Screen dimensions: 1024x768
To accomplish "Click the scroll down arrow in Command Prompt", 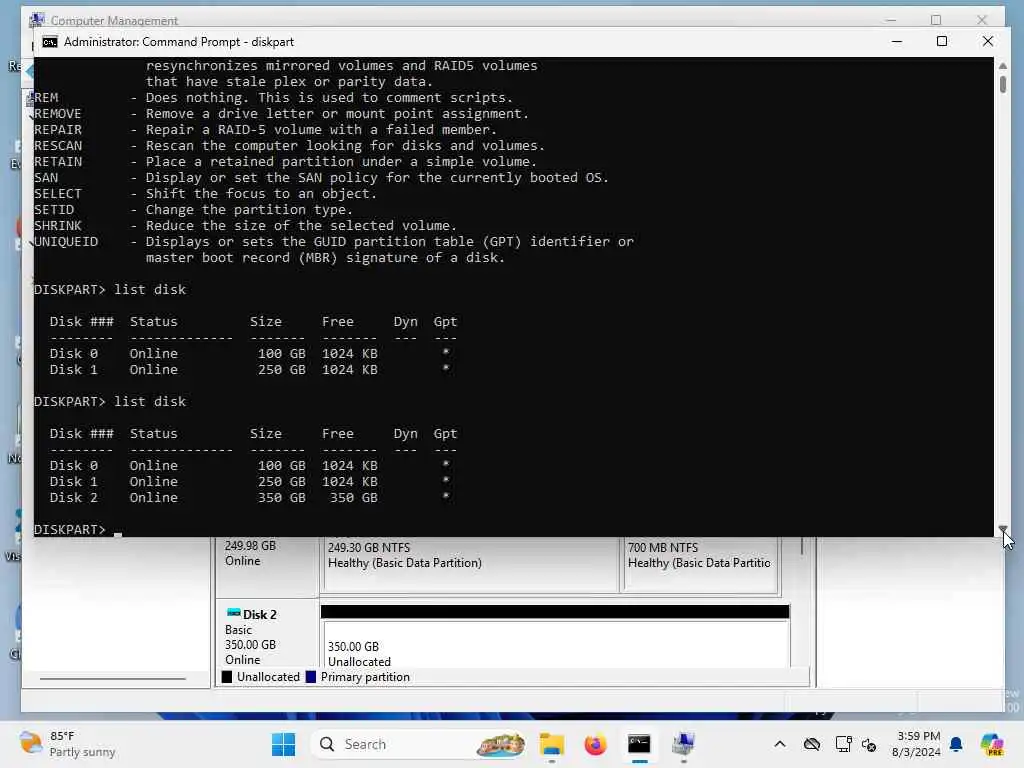I will [x=1002, y=529].
